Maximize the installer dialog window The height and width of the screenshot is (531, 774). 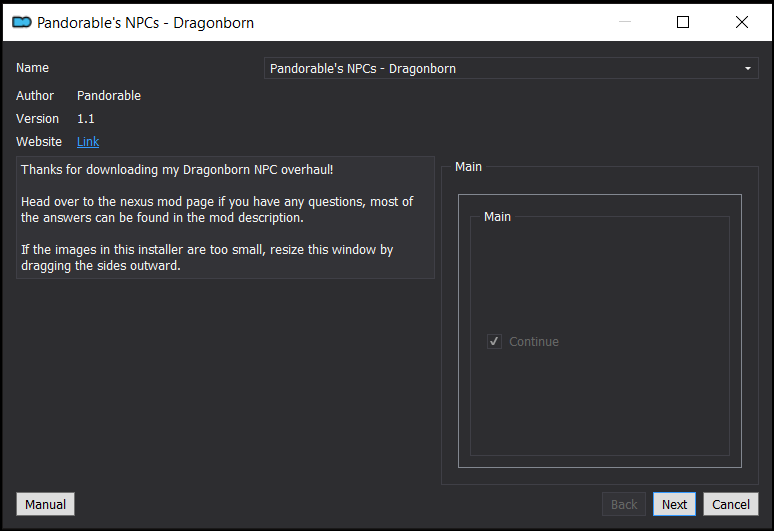(x=683, y=22)
